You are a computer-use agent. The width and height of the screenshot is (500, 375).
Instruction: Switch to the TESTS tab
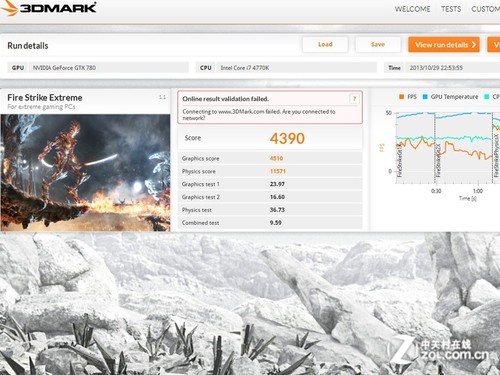[x=451, y=9]
